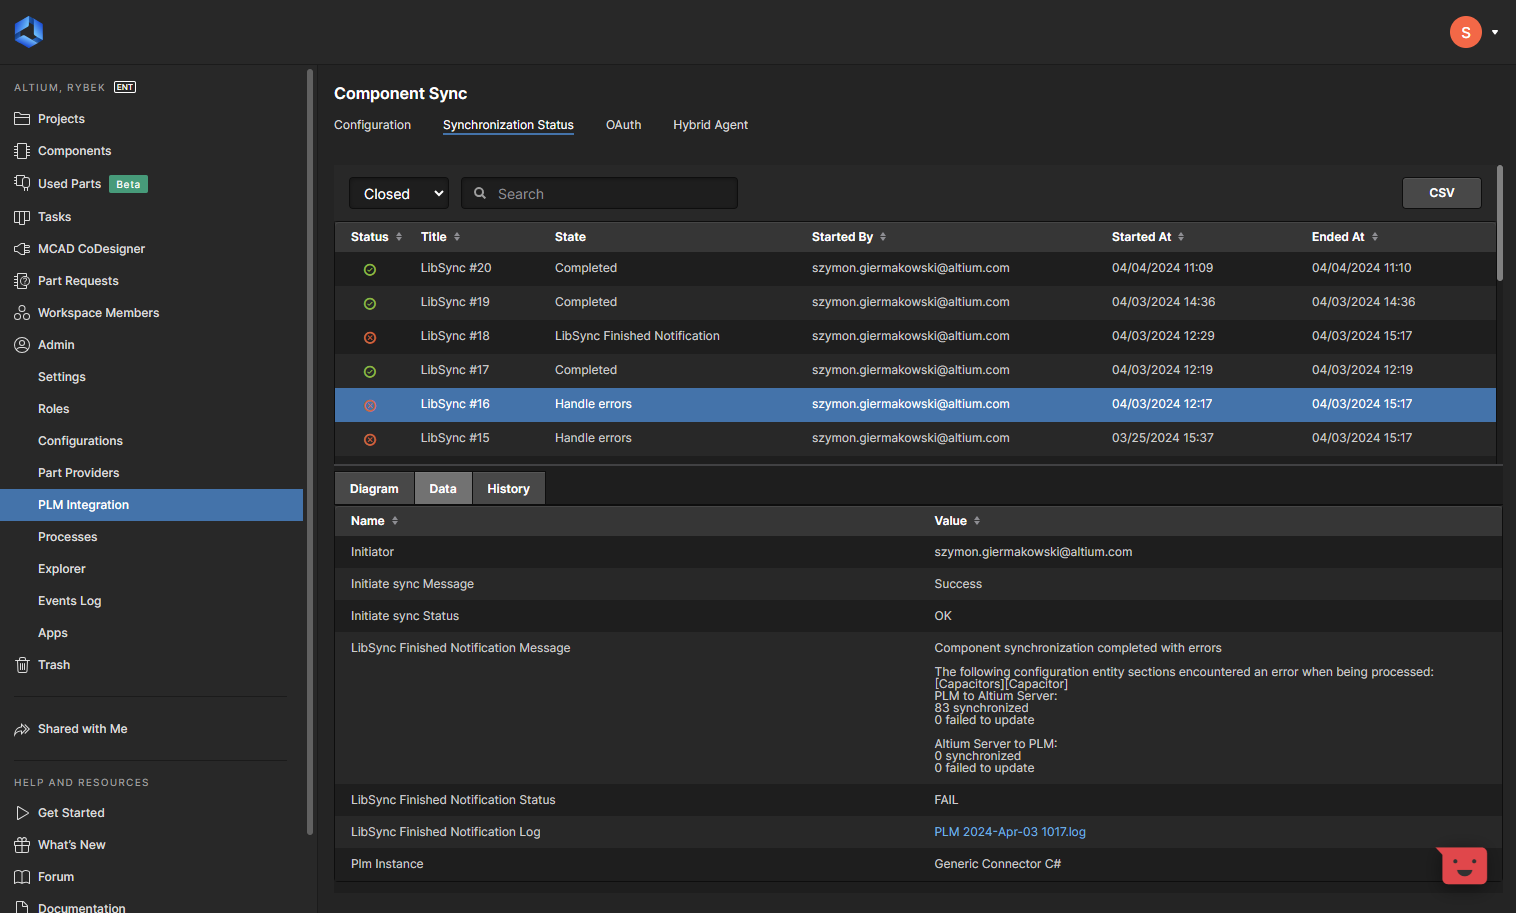The width and height of the screenshot is (1516, 913).
Task: Open Apps under Admin
Action: click(53, 633)
